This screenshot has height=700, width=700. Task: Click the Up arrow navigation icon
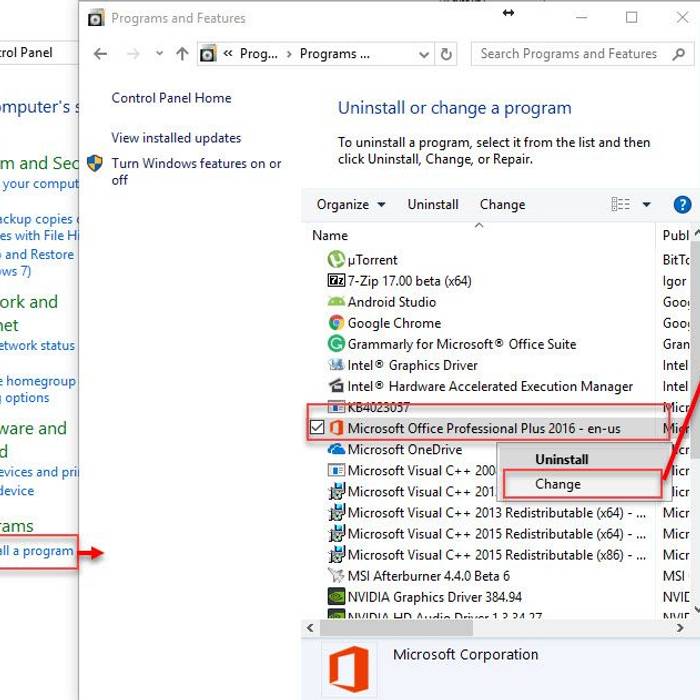tap(182, 54)
